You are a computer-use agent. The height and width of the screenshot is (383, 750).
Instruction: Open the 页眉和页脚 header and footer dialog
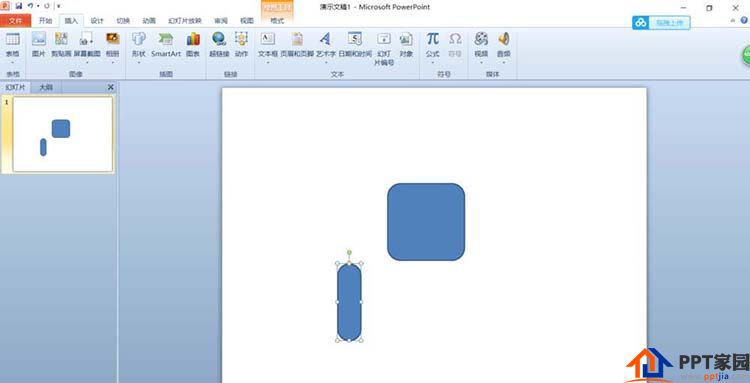pos(297,44)
